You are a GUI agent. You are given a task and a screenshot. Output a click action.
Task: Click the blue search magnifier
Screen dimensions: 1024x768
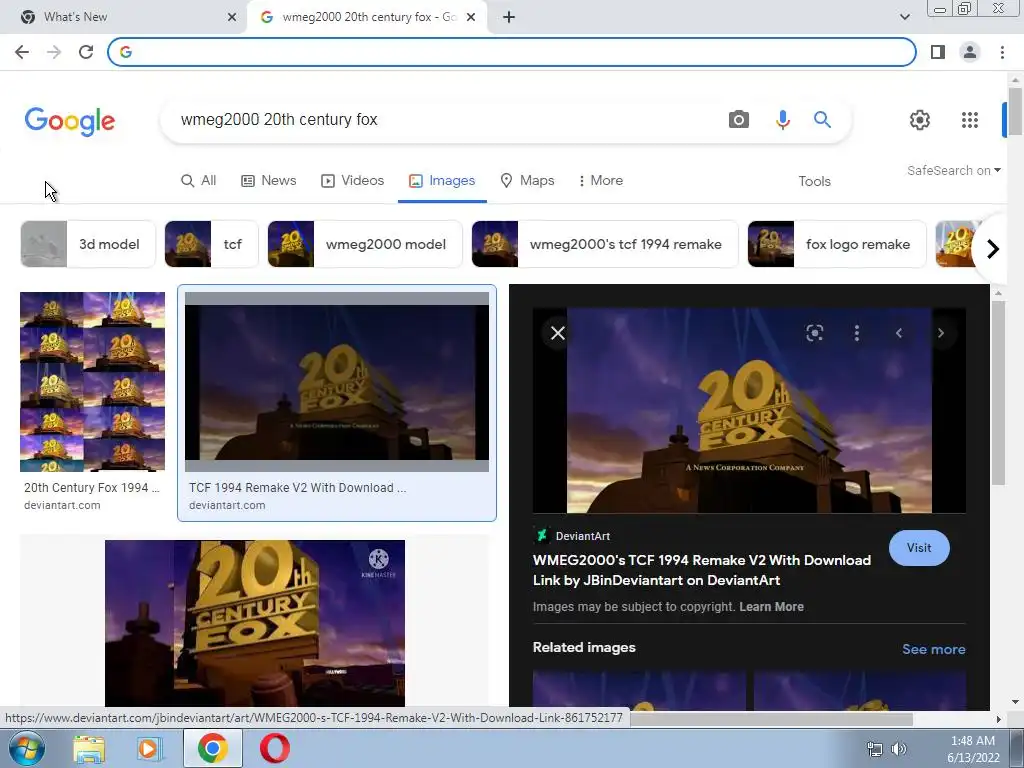coord(822,120)
